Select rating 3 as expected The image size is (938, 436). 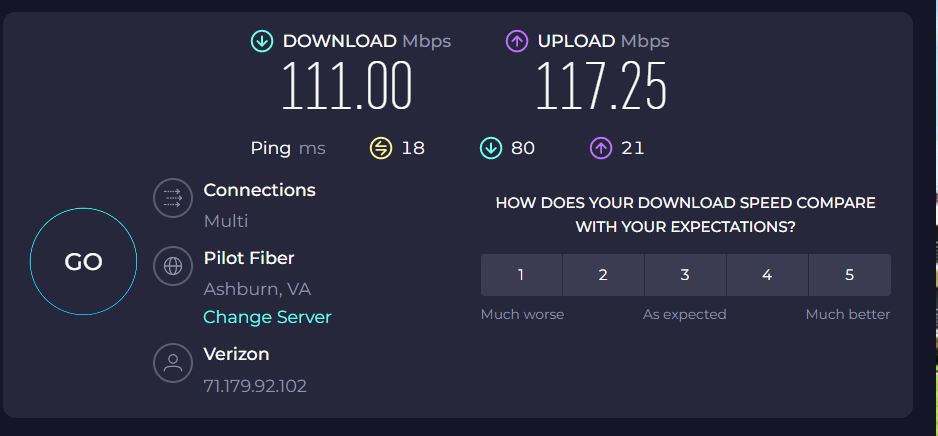(x=685, y=275)
